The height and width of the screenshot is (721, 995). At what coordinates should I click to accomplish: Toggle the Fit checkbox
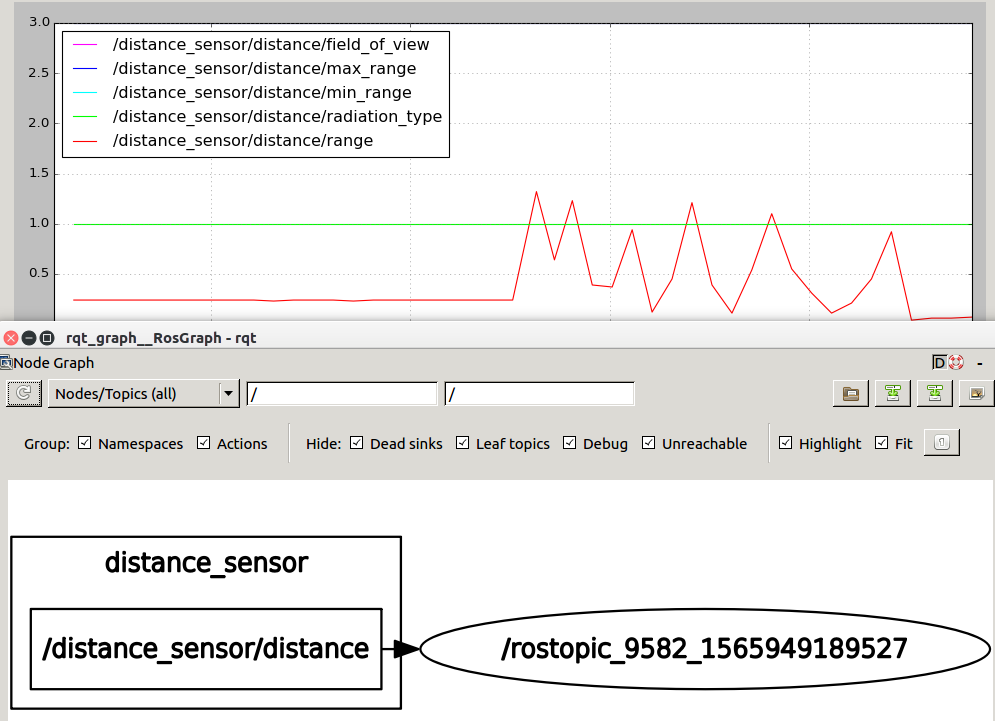(x=881, y=442)
